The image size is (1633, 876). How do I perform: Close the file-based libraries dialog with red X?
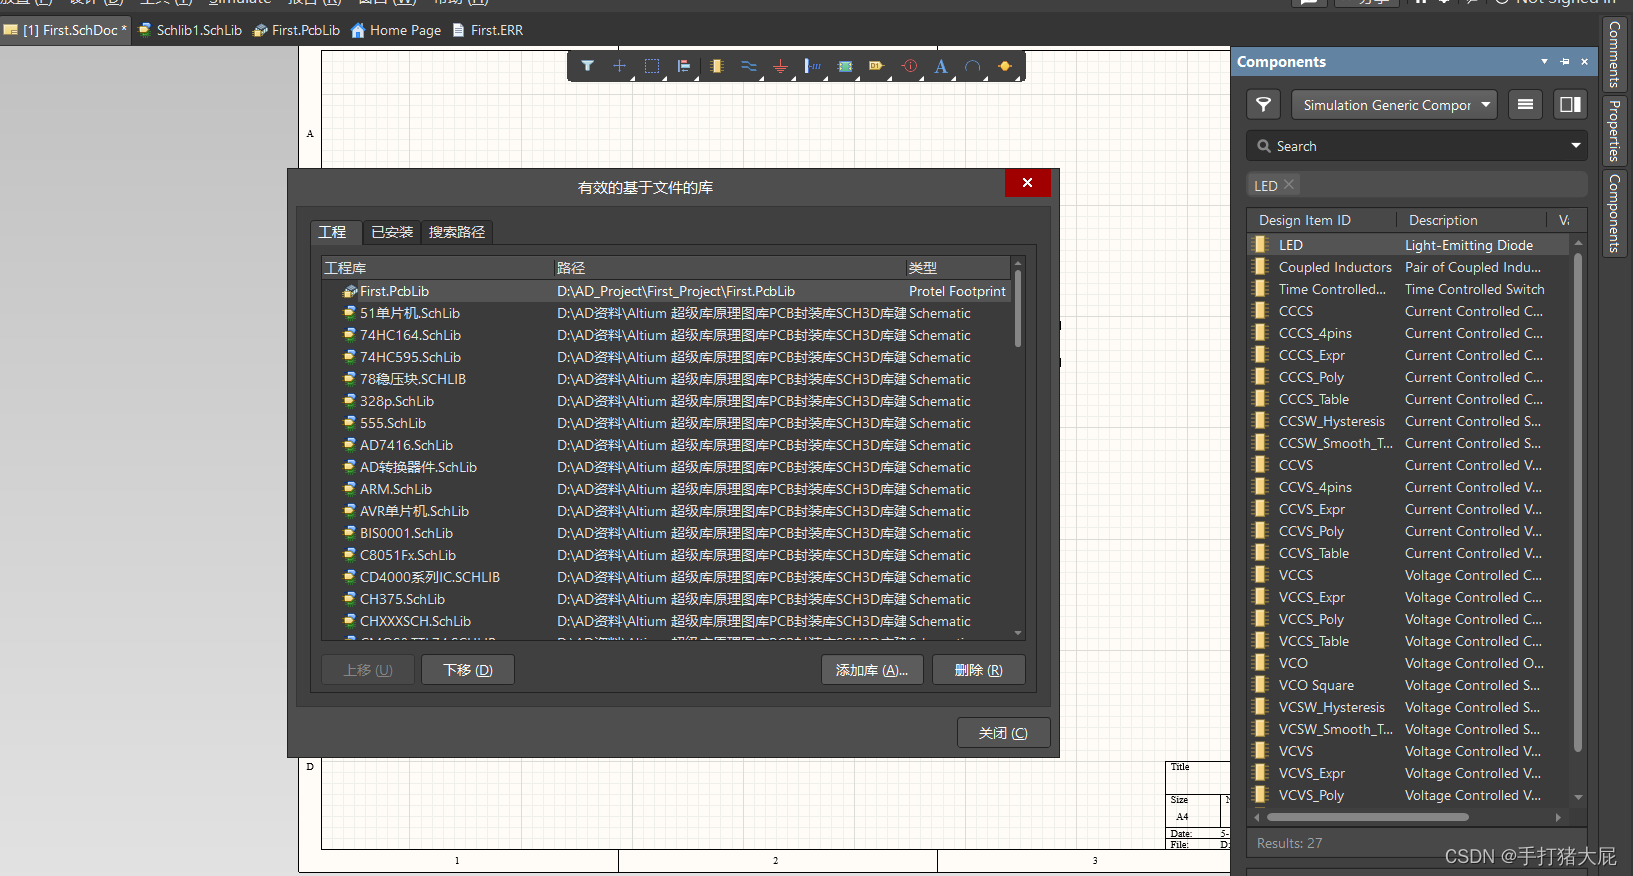click(x=1027, y=183)
